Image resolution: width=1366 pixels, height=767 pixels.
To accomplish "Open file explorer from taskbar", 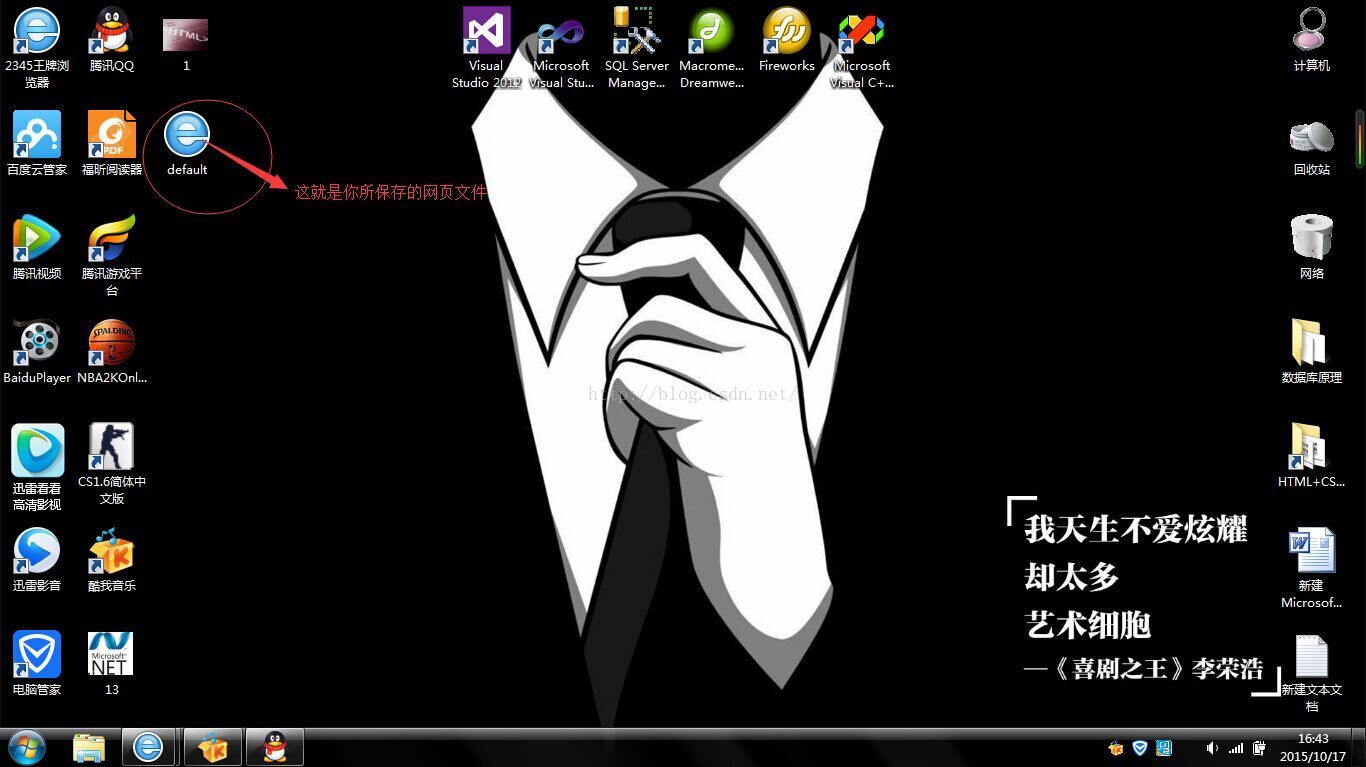I will [x=89, y=747].
